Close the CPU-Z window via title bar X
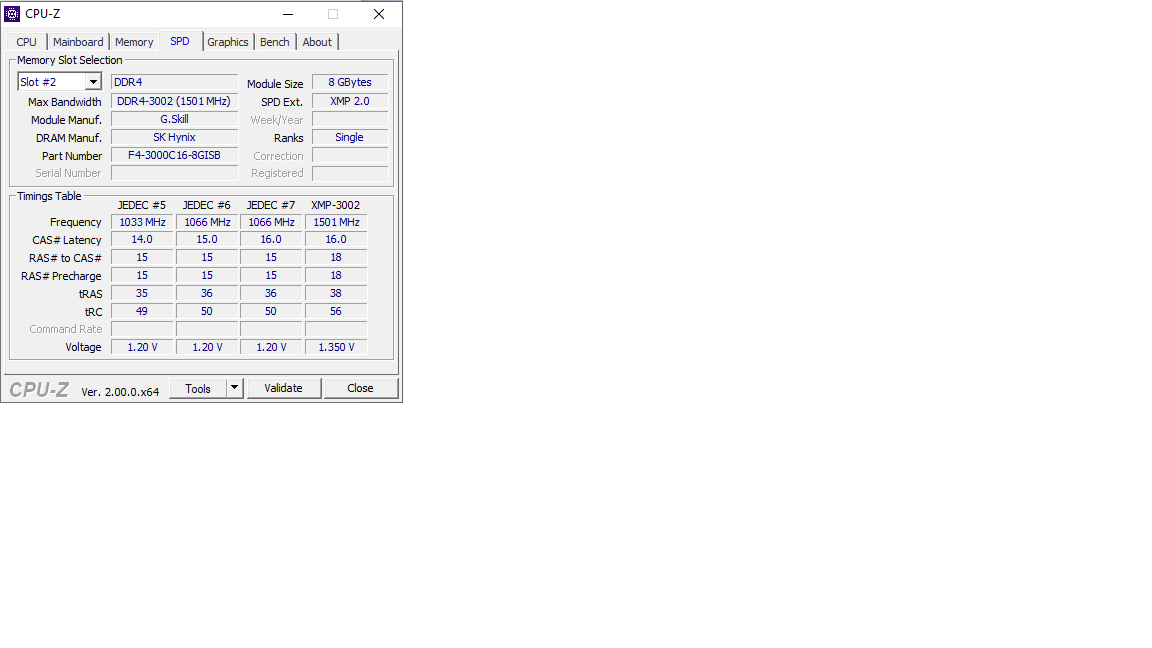1152x648 pixels. 379,14
